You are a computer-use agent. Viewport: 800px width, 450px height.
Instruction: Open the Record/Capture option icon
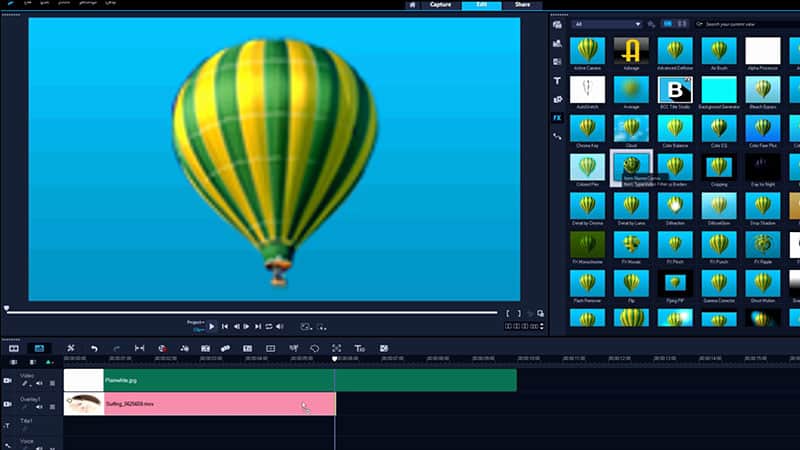162,348
